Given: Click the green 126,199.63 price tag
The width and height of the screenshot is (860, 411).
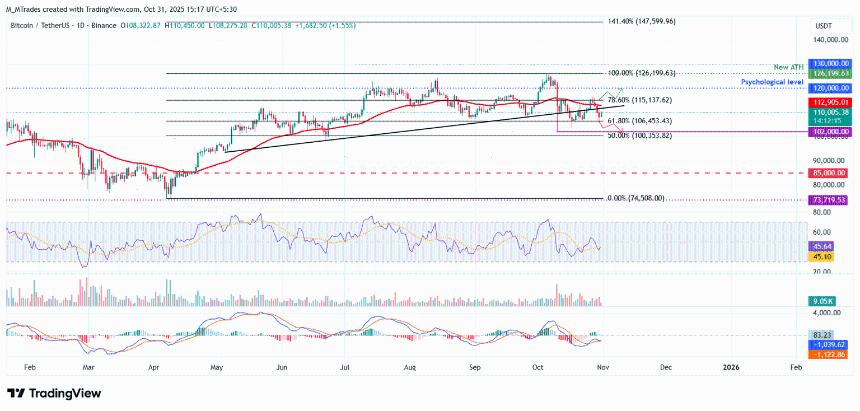Looking at the screenshot, I should [x=831, y=73].
